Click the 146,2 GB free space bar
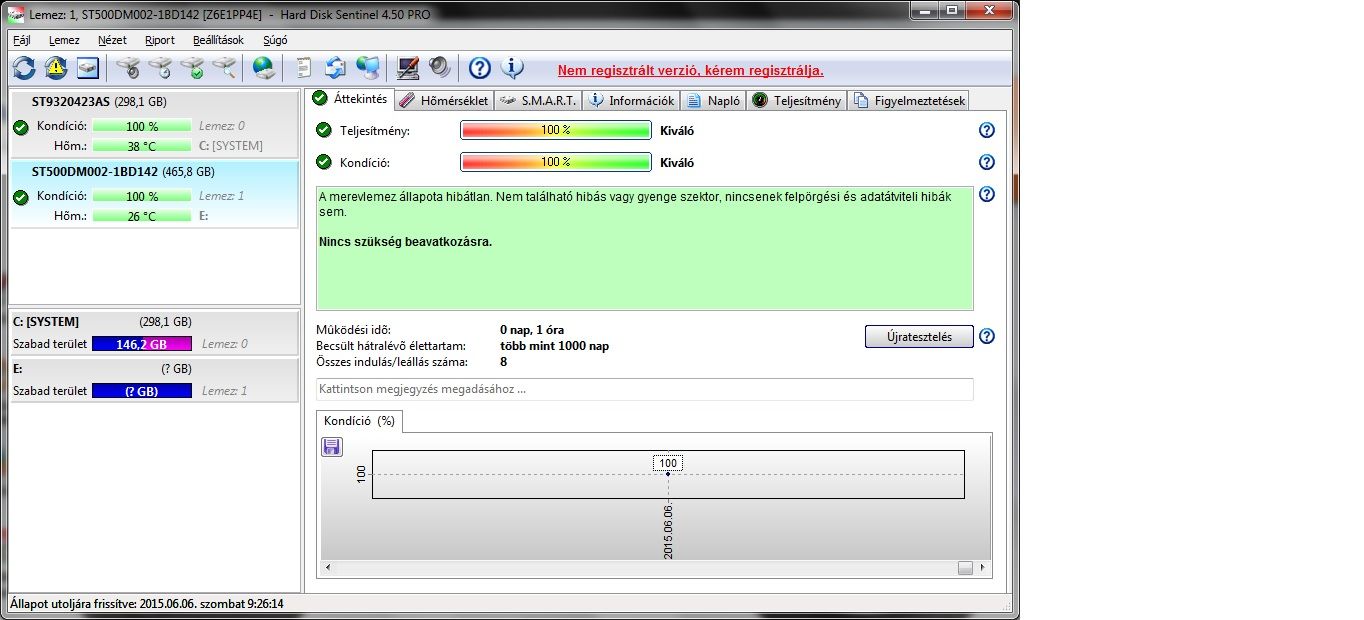1364x620 pixels. [142, 344]
